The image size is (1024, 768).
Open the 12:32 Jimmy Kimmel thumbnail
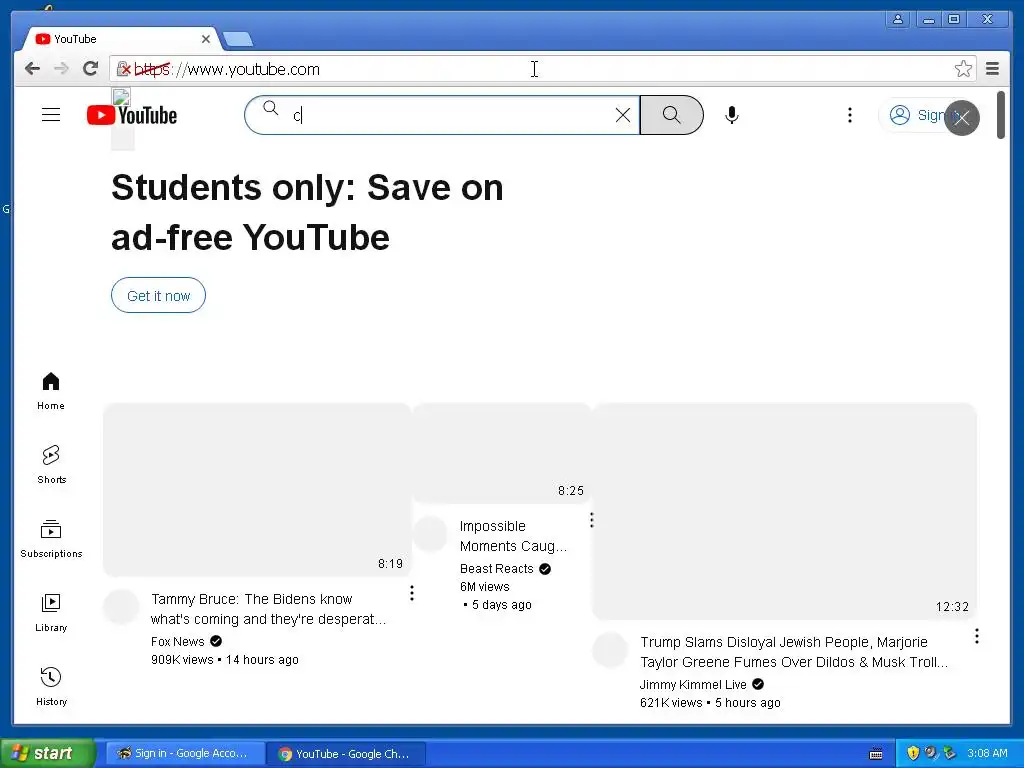point(784,511)
